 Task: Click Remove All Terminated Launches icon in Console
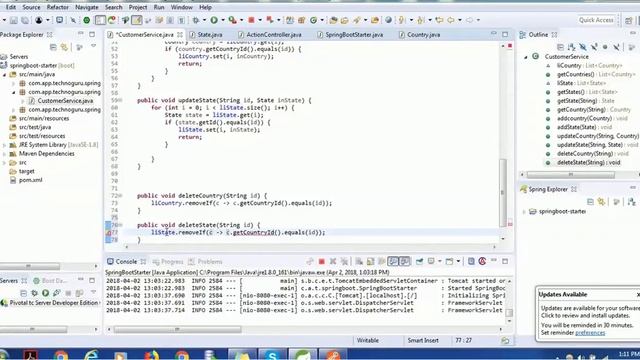click(x=344, y=261)
